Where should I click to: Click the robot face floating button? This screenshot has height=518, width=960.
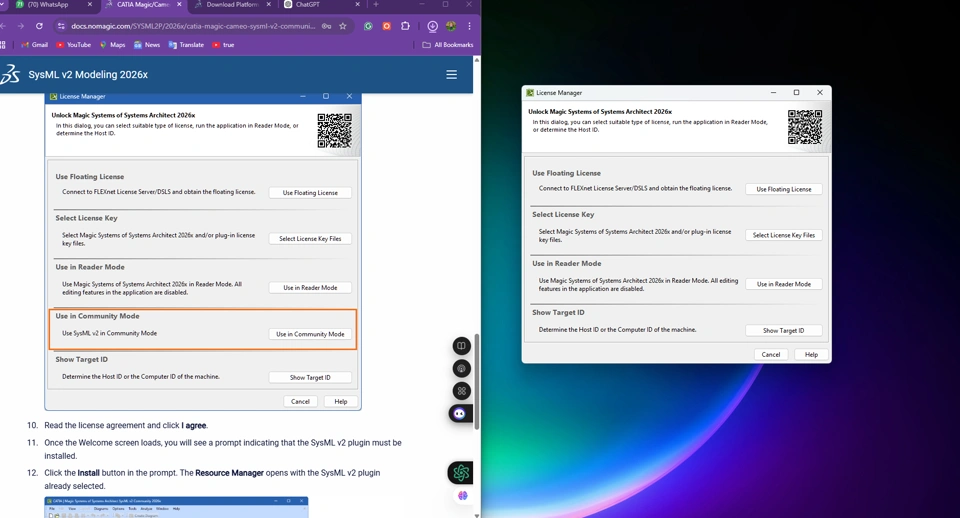[x=460, y=414]
